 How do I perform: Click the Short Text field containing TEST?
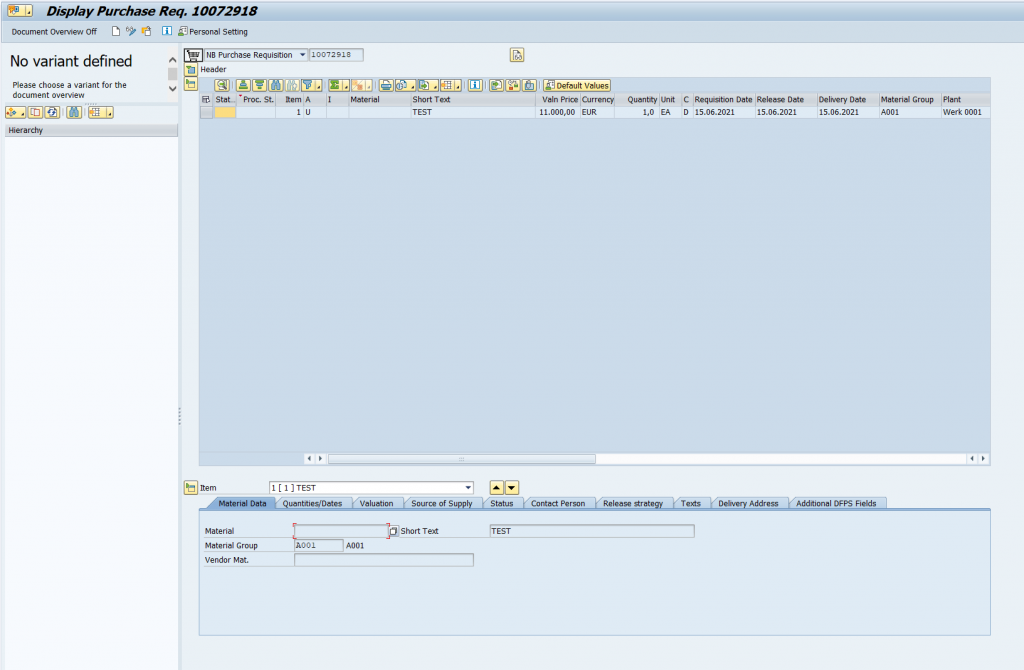(592, 531)
